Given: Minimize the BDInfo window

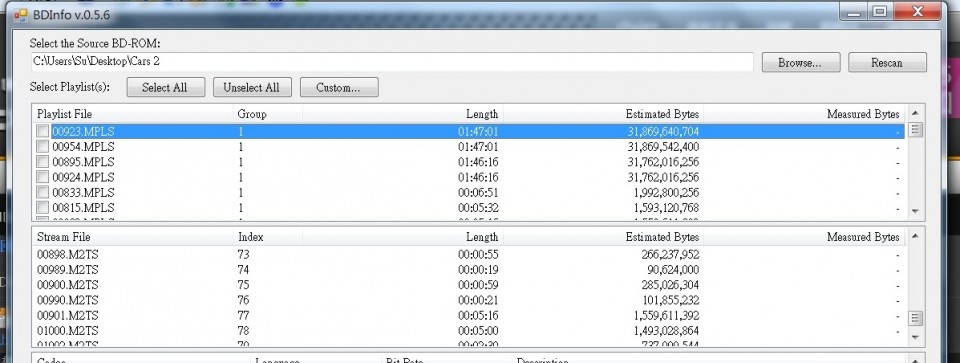Looking at the screenshot, I should (854, 11).
